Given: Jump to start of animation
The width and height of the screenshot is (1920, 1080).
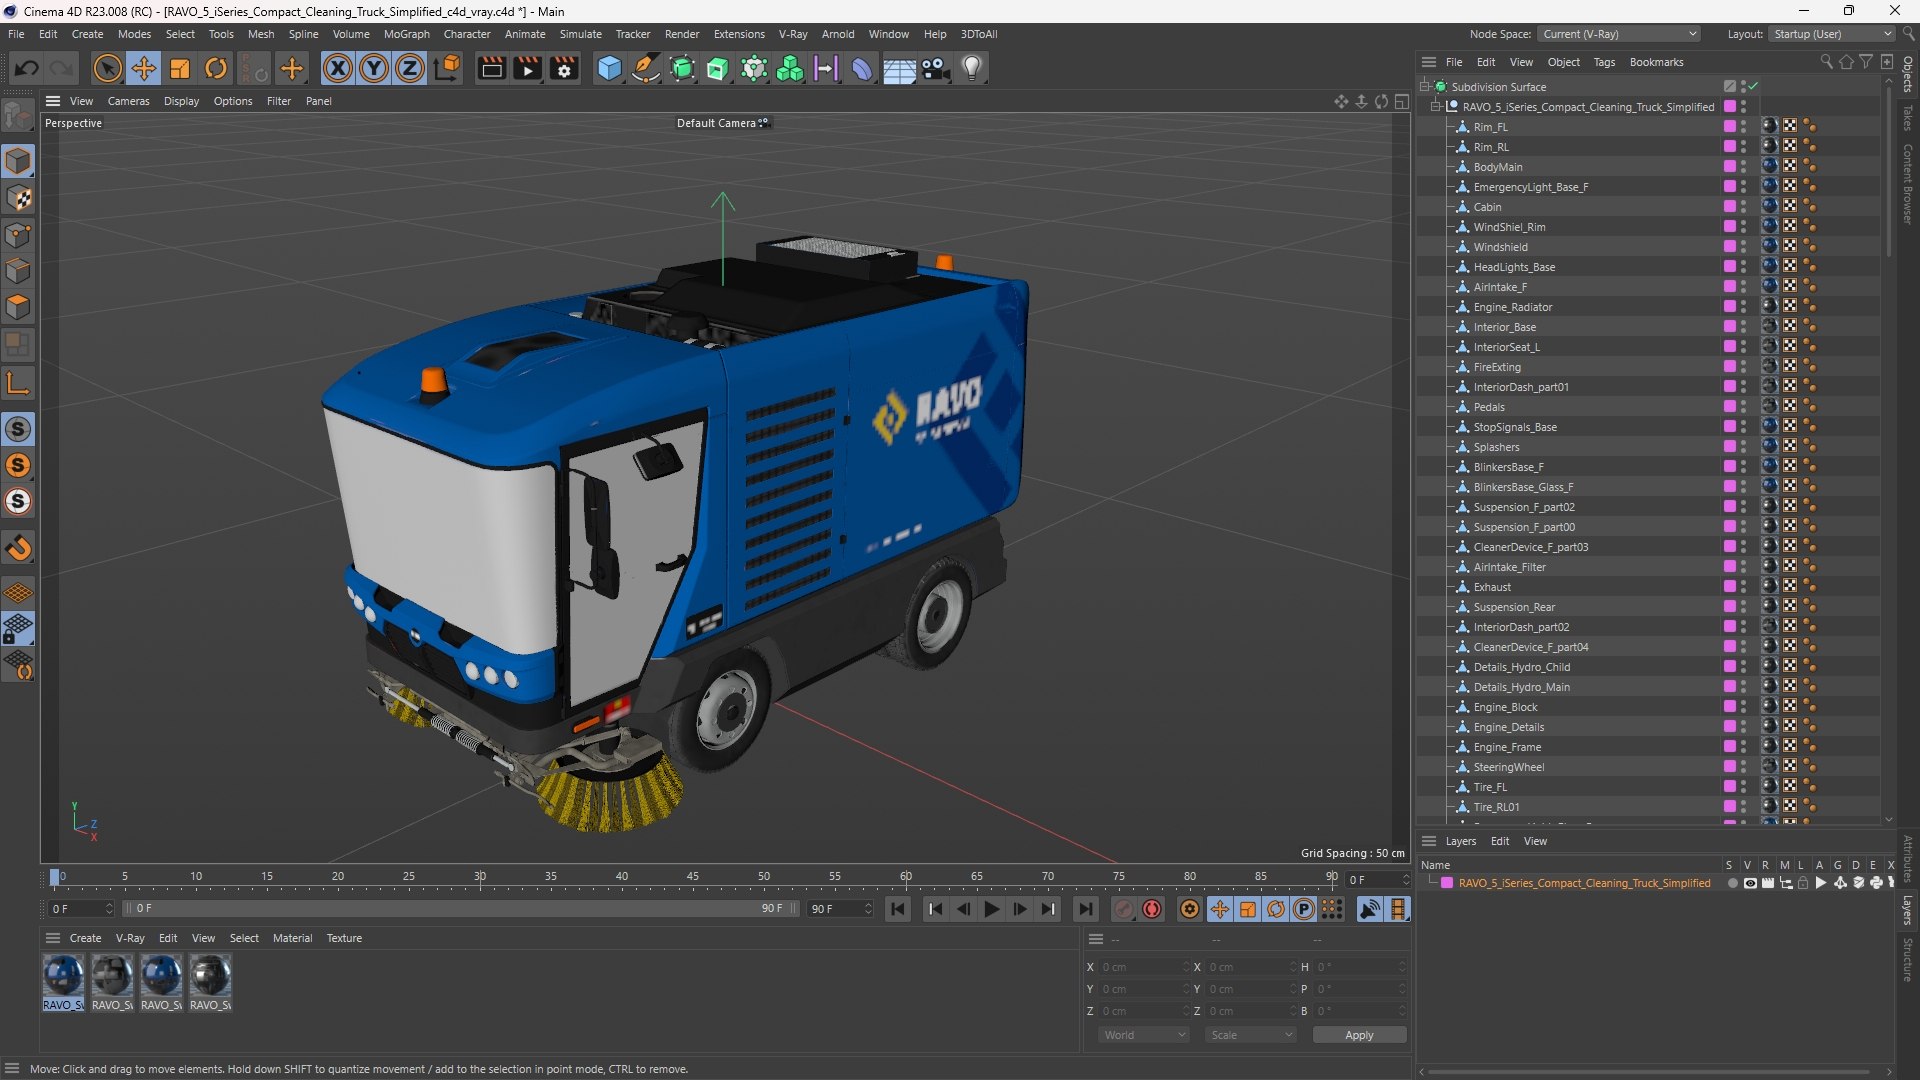Looking at the screenshot, I should 898,909.
